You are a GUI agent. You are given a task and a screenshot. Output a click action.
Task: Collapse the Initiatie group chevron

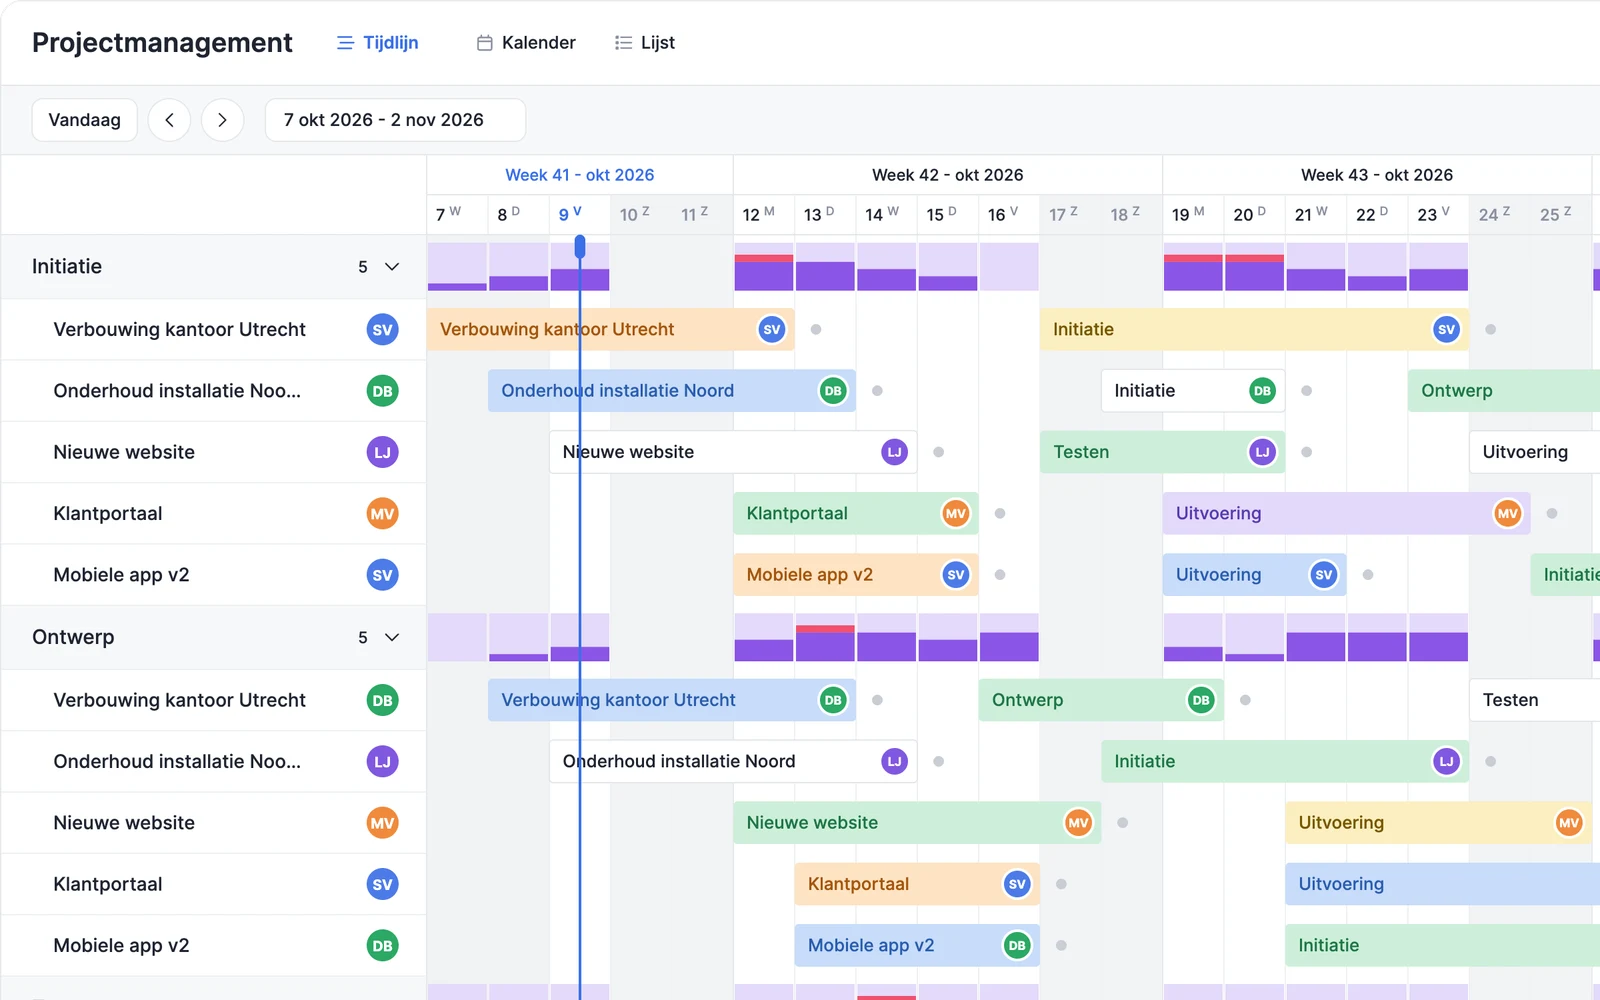coord(392,267)
